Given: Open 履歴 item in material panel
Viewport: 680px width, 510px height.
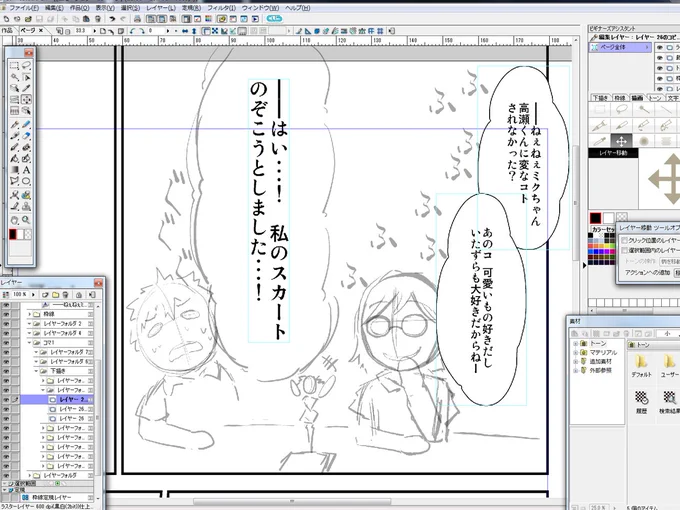Looking at the screenshot, I should (641, 402).
